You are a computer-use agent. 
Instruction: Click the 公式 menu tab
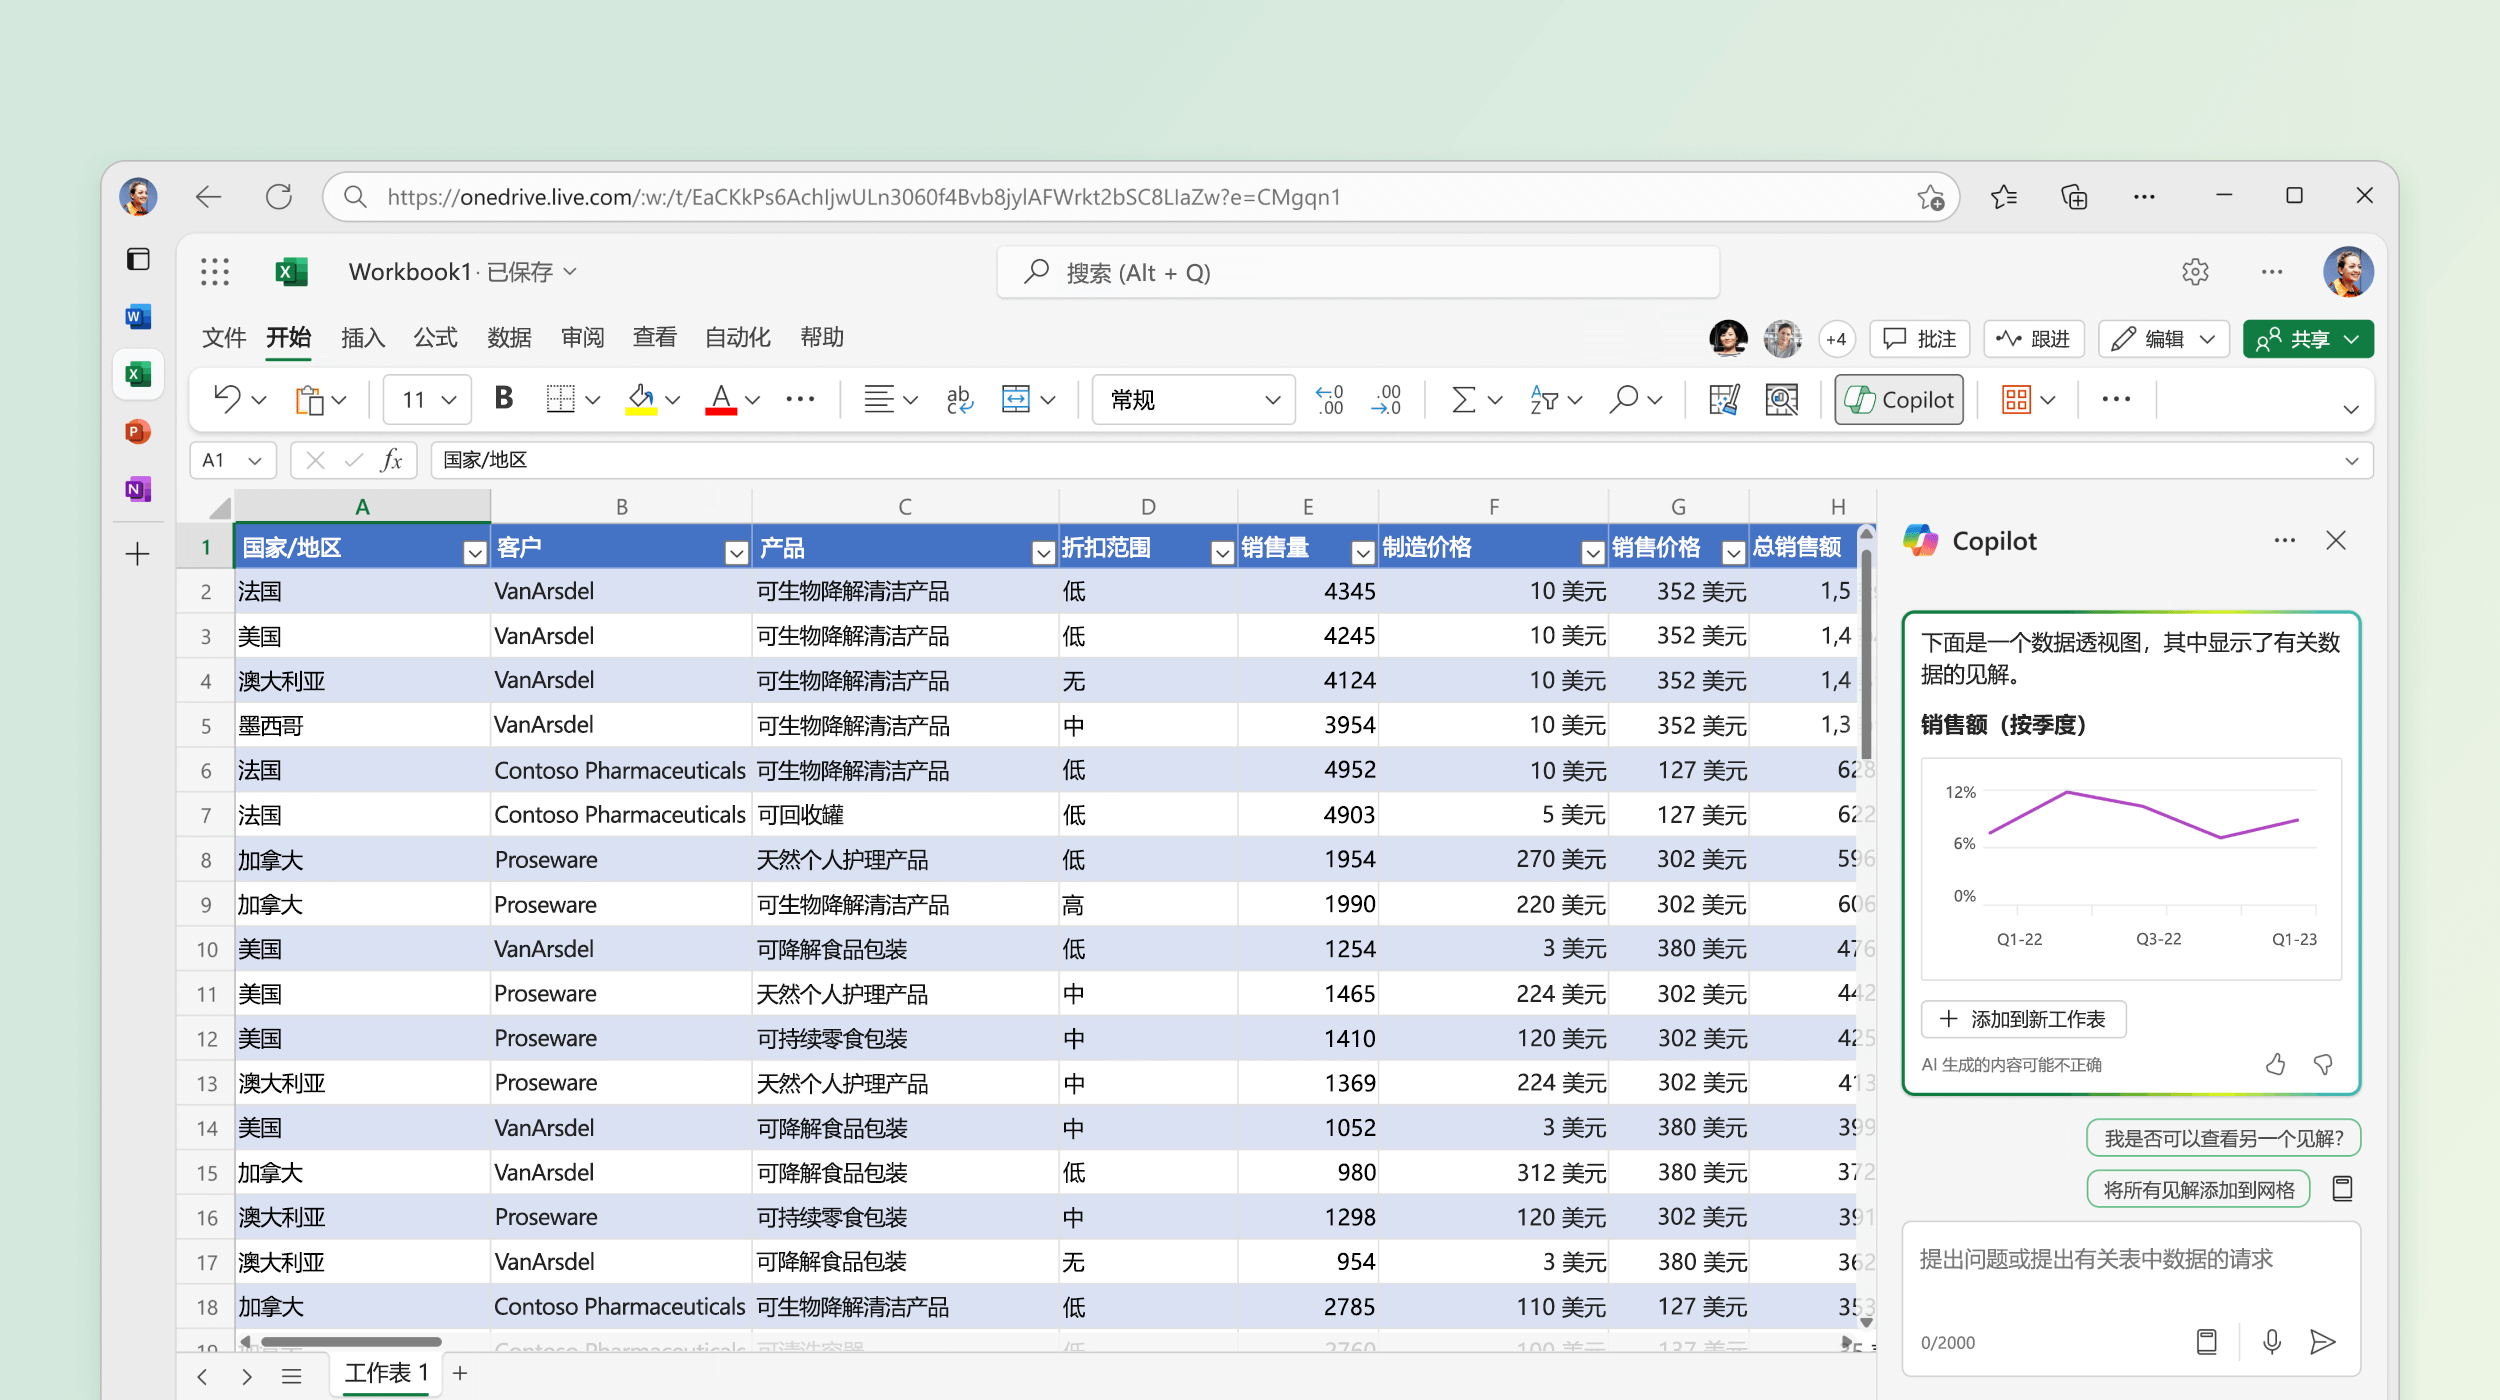point(434,337)
